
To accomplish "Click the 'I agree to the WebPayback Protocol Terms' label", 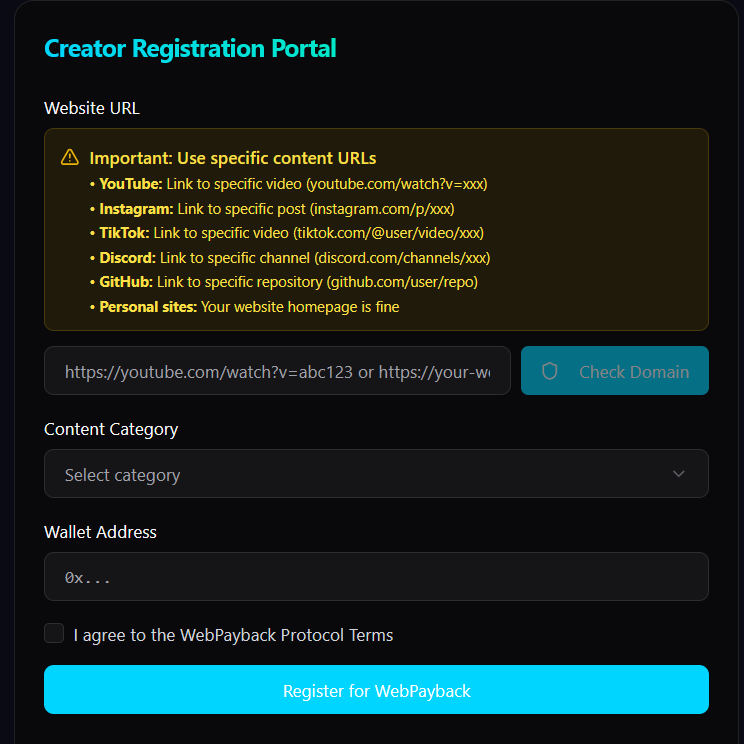I will [x=233, y=635].
